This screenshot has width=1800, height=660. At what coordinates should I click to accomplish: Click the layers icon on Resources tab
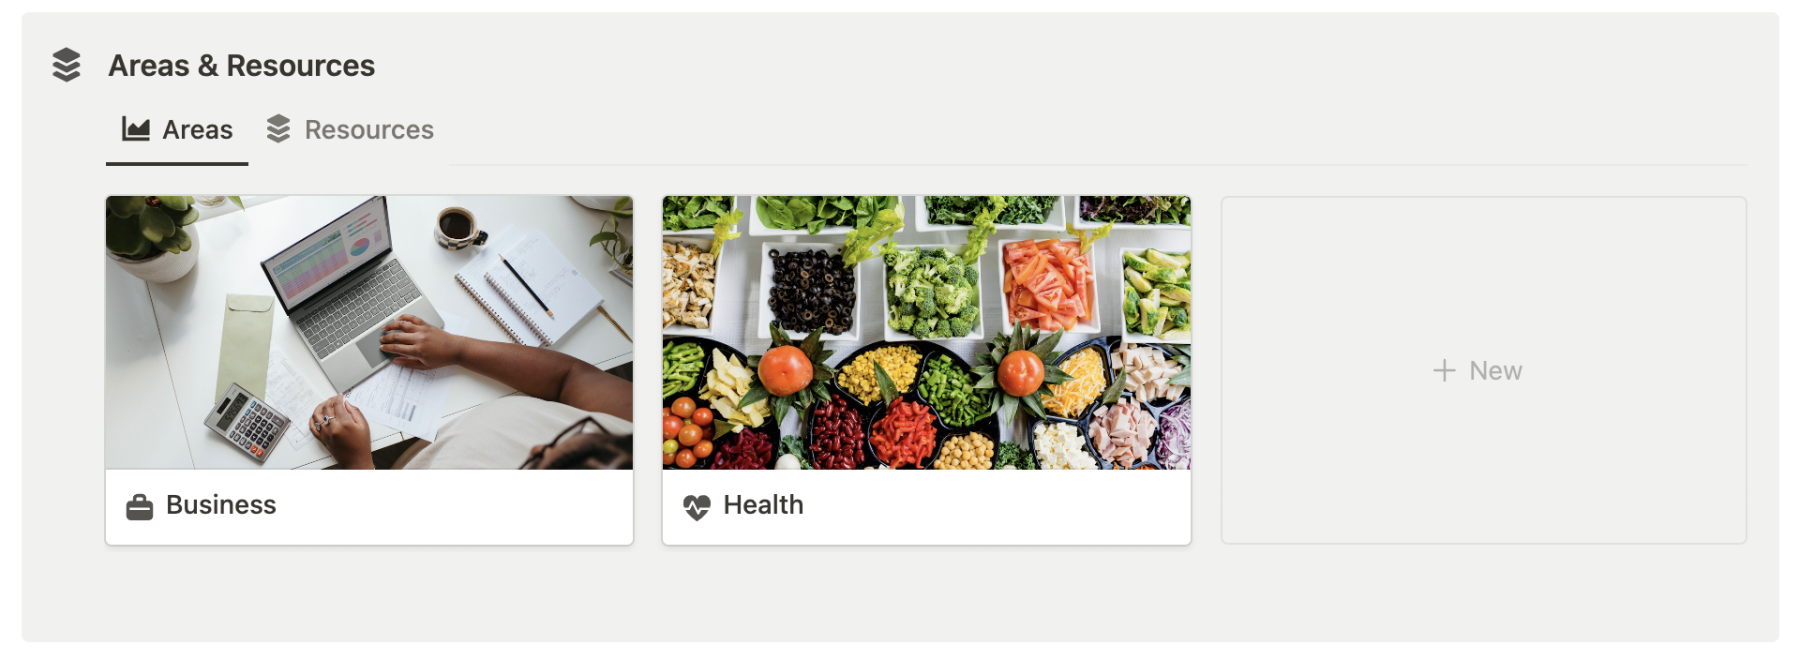[278, 129]
